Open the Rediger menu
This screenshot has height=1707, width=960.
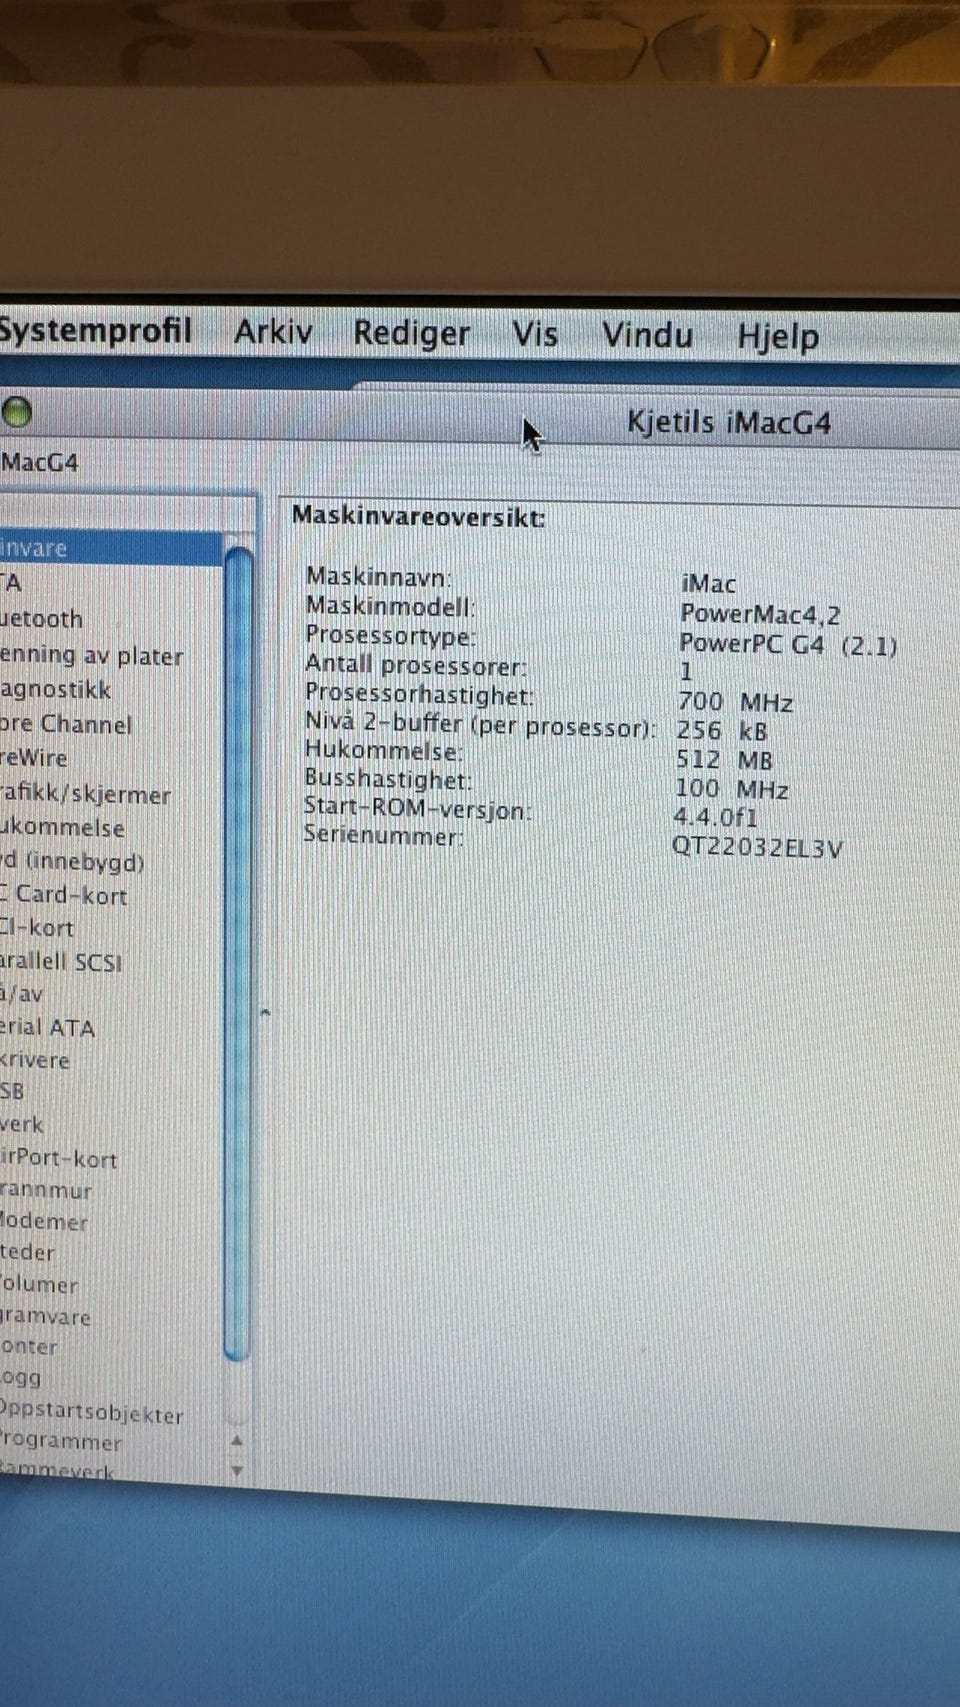coord(411,333)
